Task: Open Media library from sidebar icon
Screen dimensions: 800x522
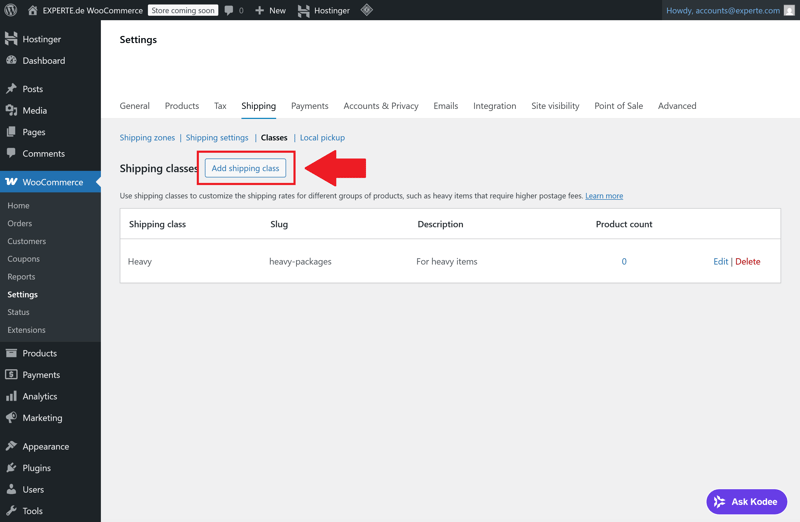Action: [x=11, y=110]
